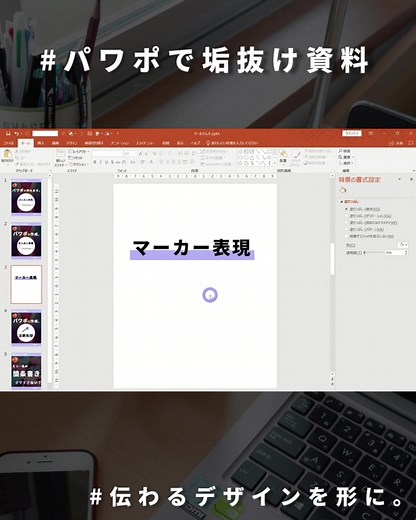416x520 pixels.
Task: Toggle Underline formatting in the Font group
Action: pos(106,162)
